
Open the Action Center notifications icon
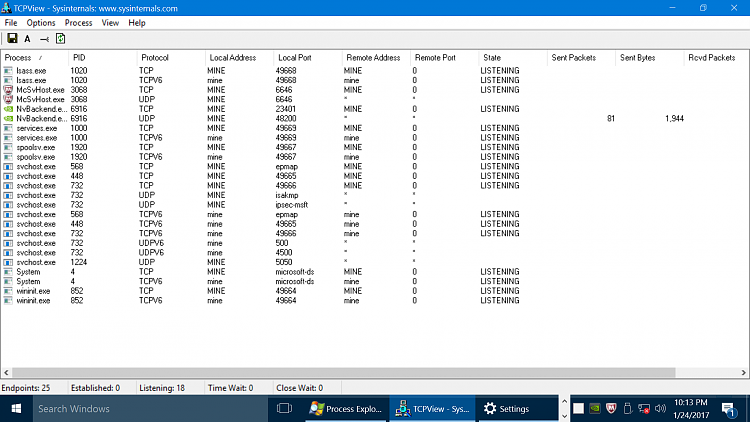coord(728,409)
